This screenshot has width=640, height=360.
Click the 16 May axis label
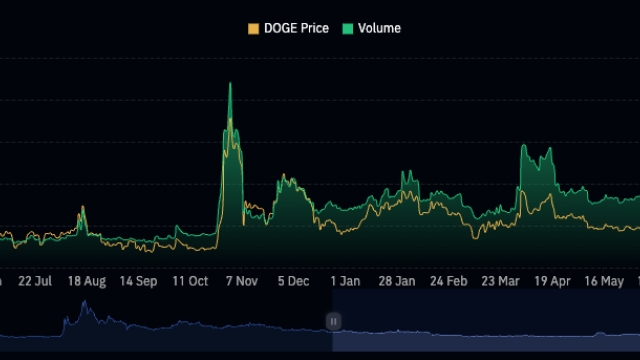(x=604, y=281)
